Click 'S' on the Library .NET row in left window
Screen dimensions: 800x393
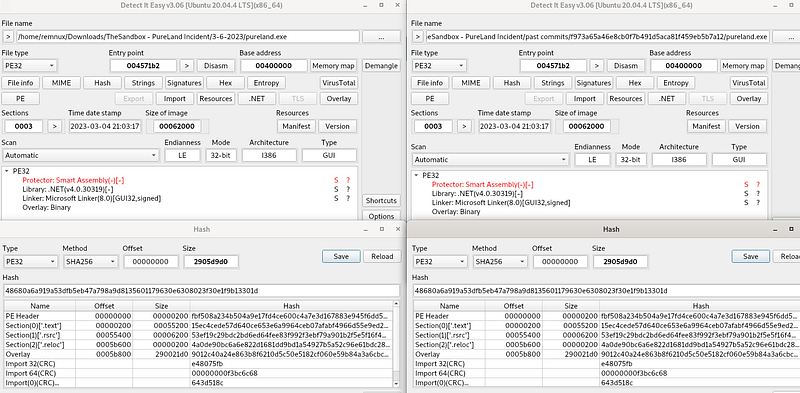coord(336,189)
